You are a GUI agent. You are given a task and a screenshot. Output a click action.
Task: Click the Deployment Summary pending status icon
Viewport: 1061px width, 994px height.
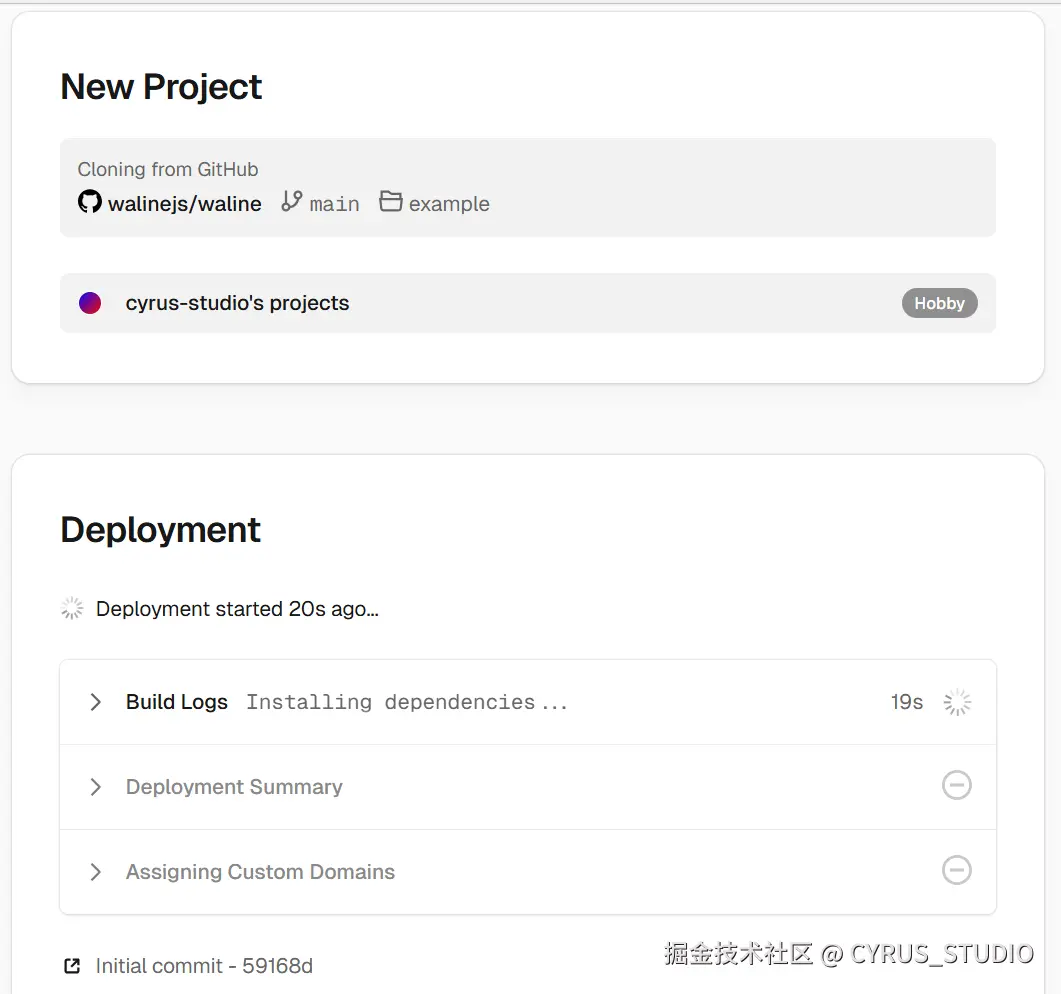(x=957, y=785)
